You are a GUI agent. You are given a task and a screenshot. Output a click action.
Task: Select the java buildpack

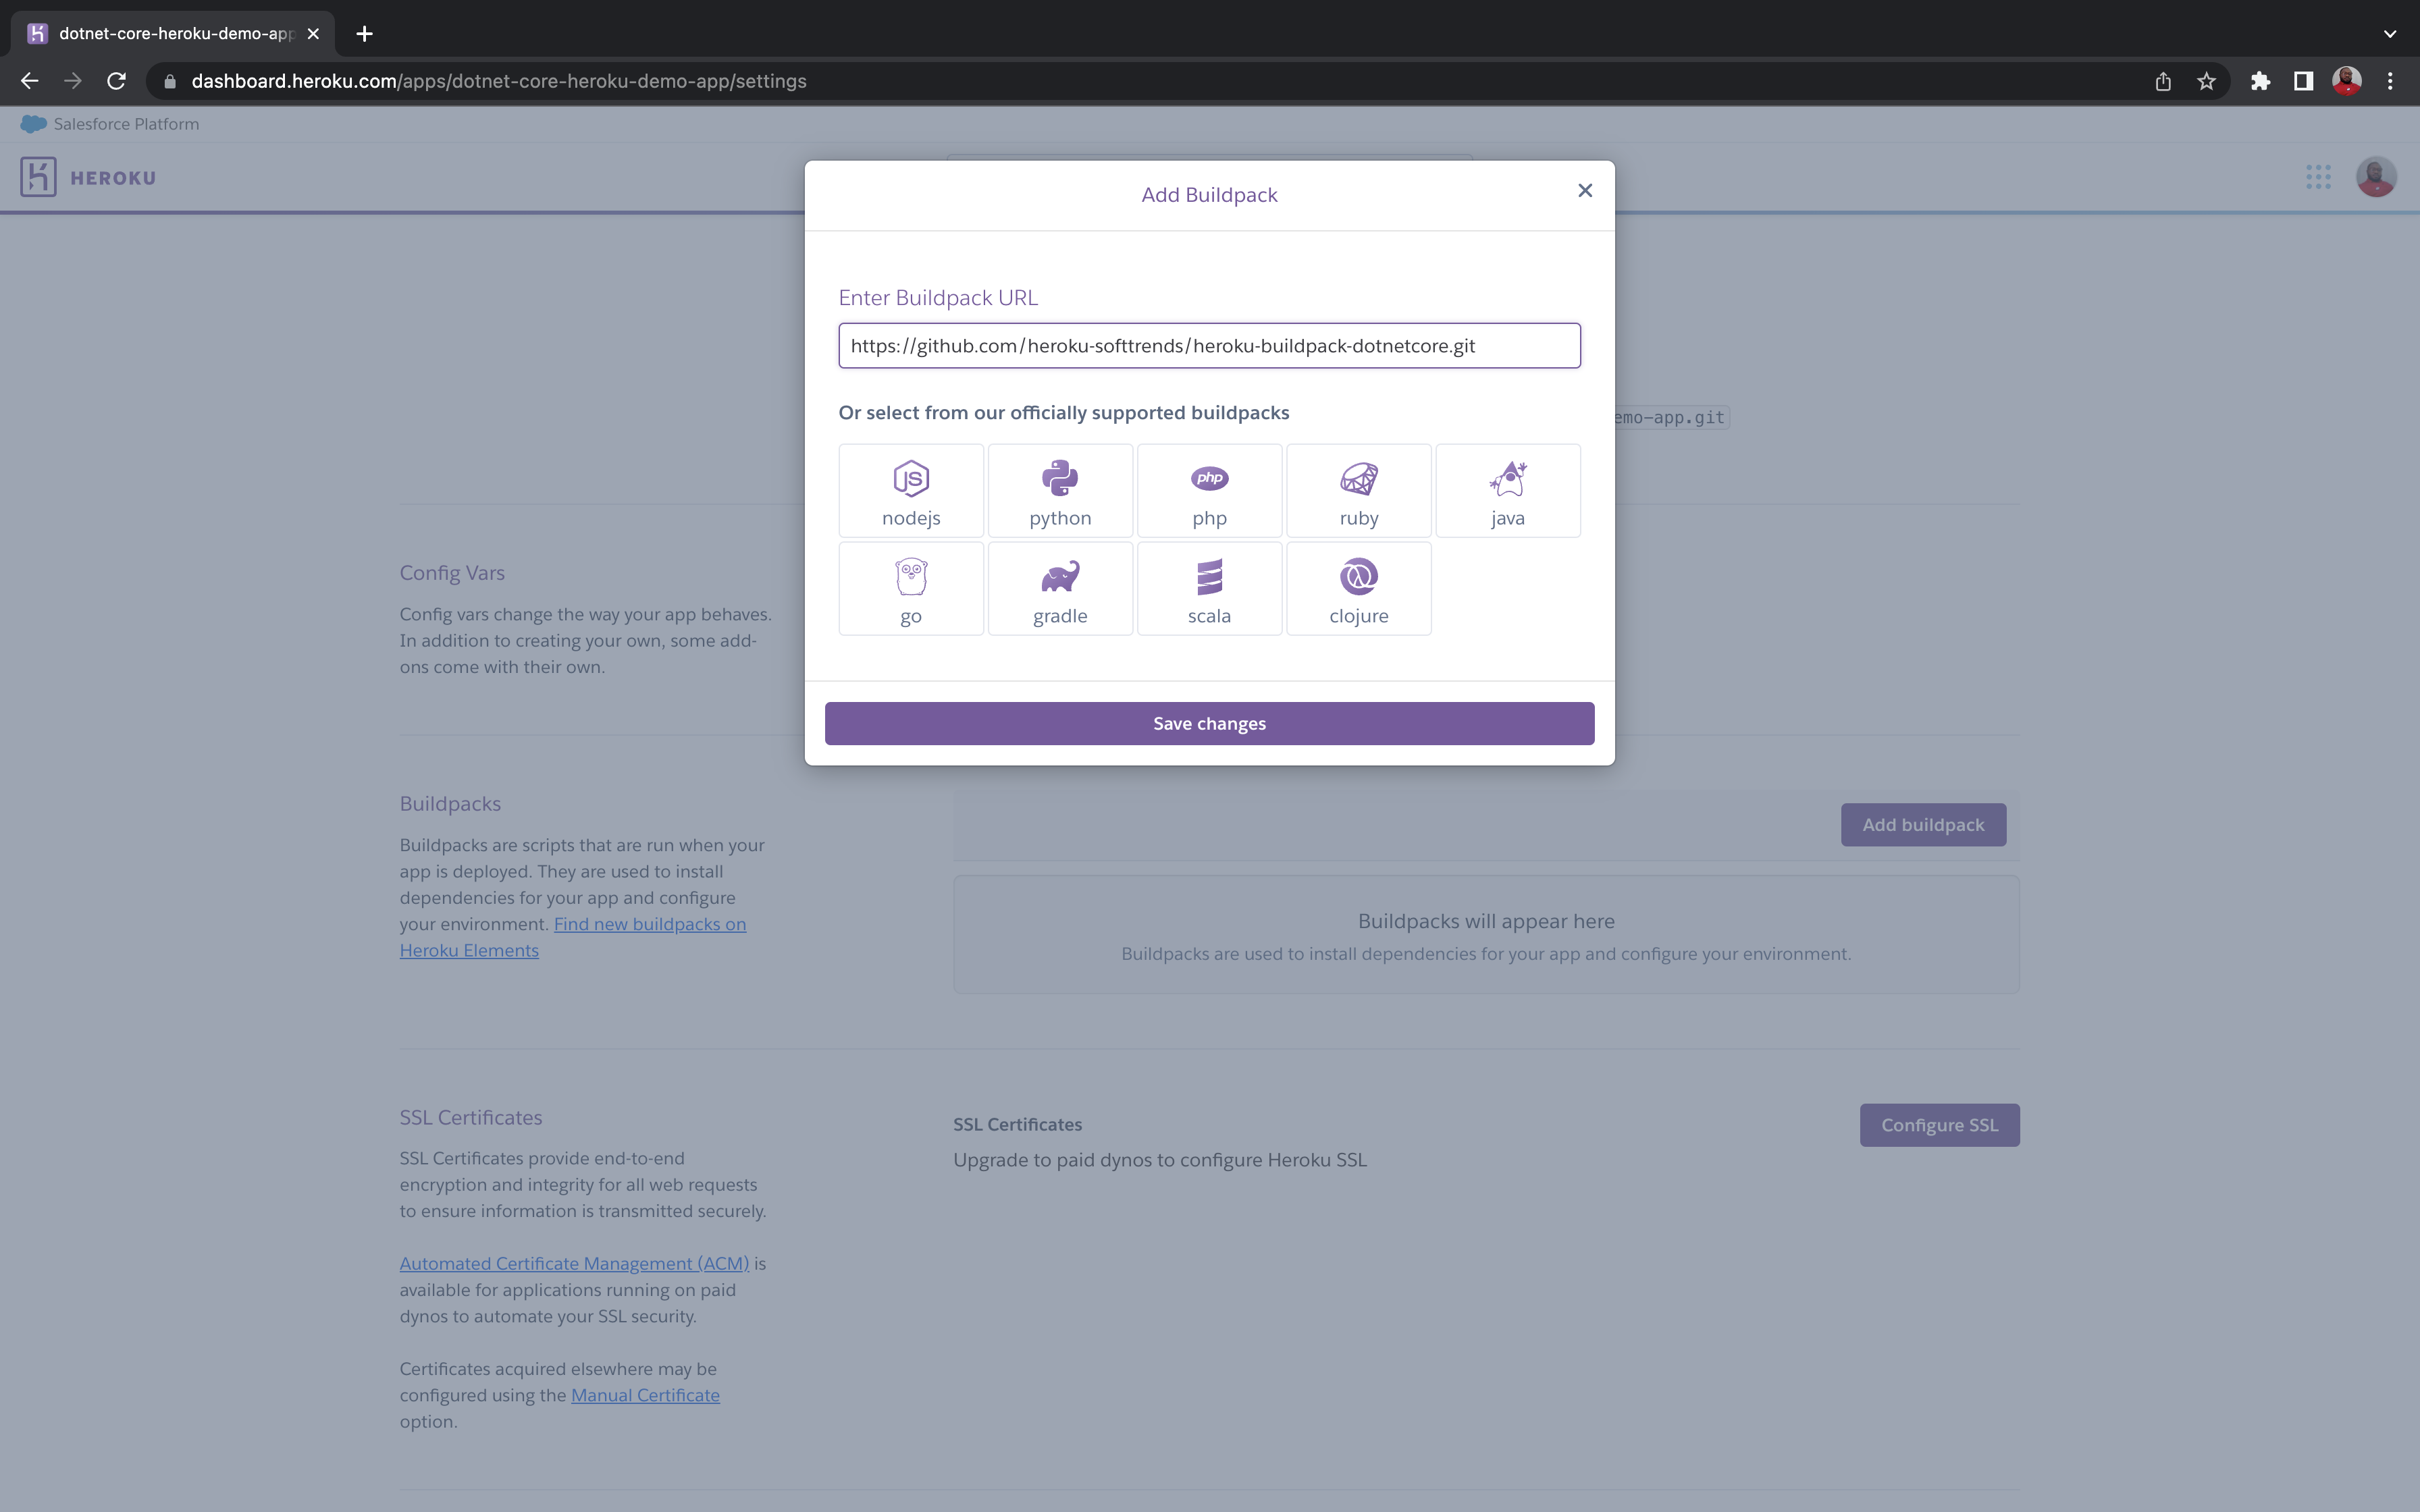pyautogui.click(x=1507, y=490)
